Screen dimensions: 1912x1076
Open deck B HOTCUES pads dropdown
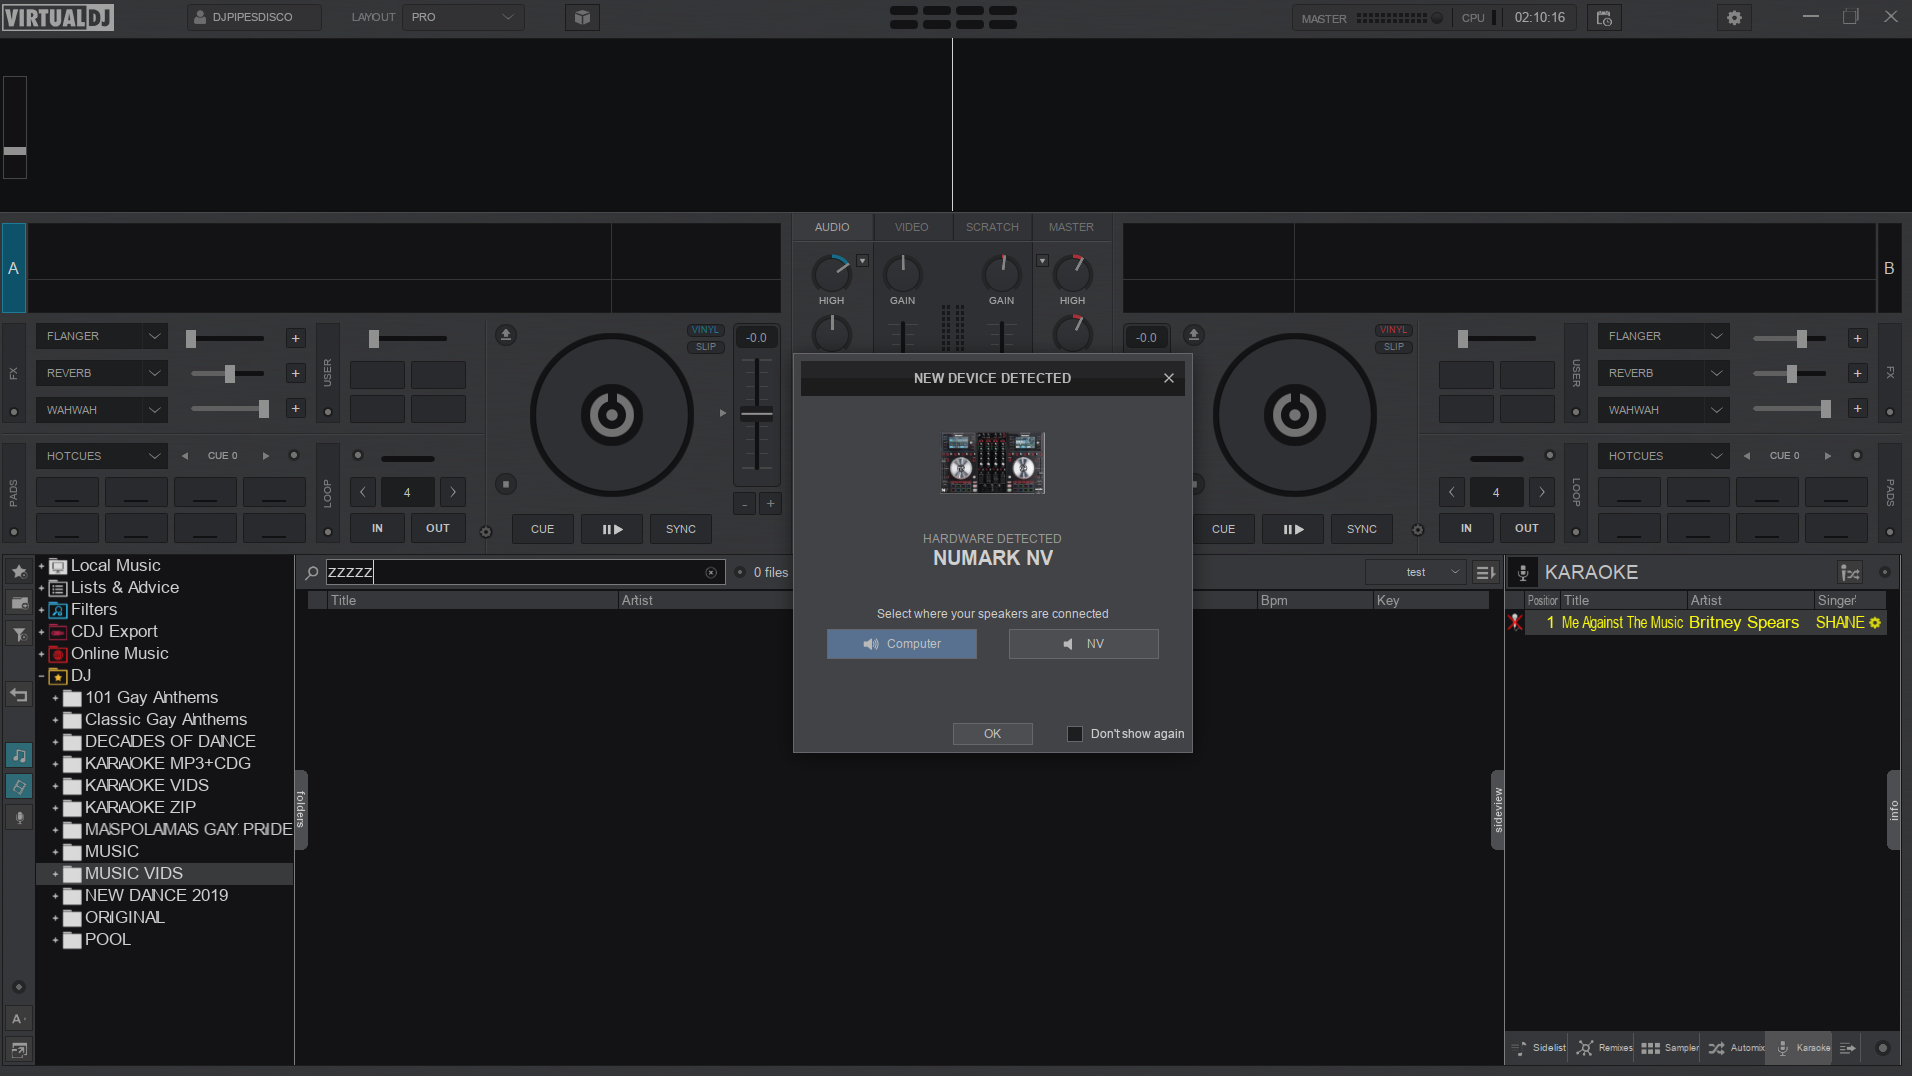pos(1663,456)
